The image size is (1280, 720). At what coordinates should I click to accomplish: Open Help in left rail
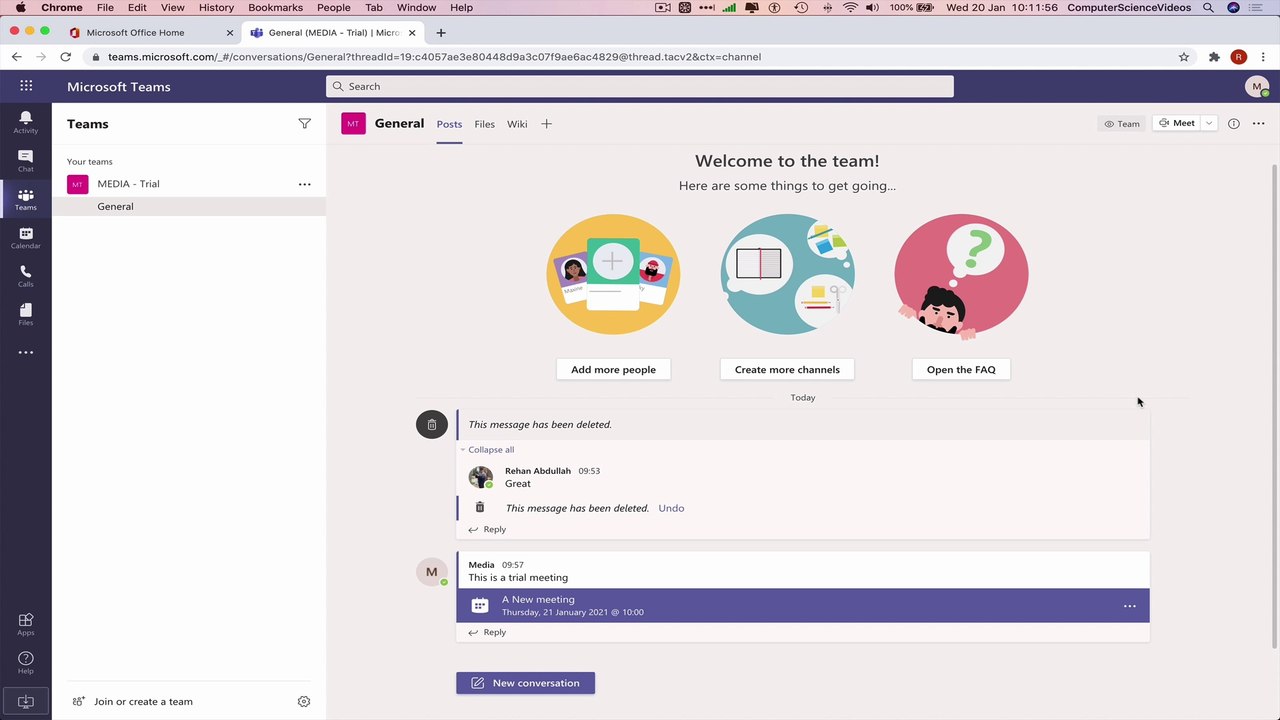[x=26, y=663]
